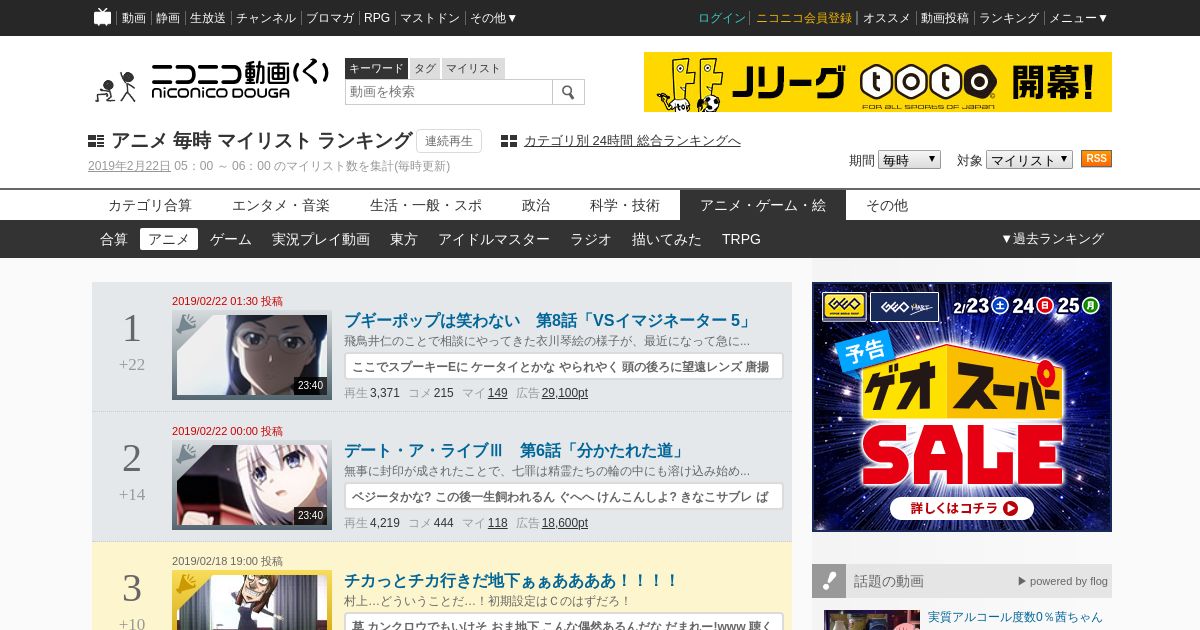Switch to エンタメ・音楽 category tab

click(281, 205)
